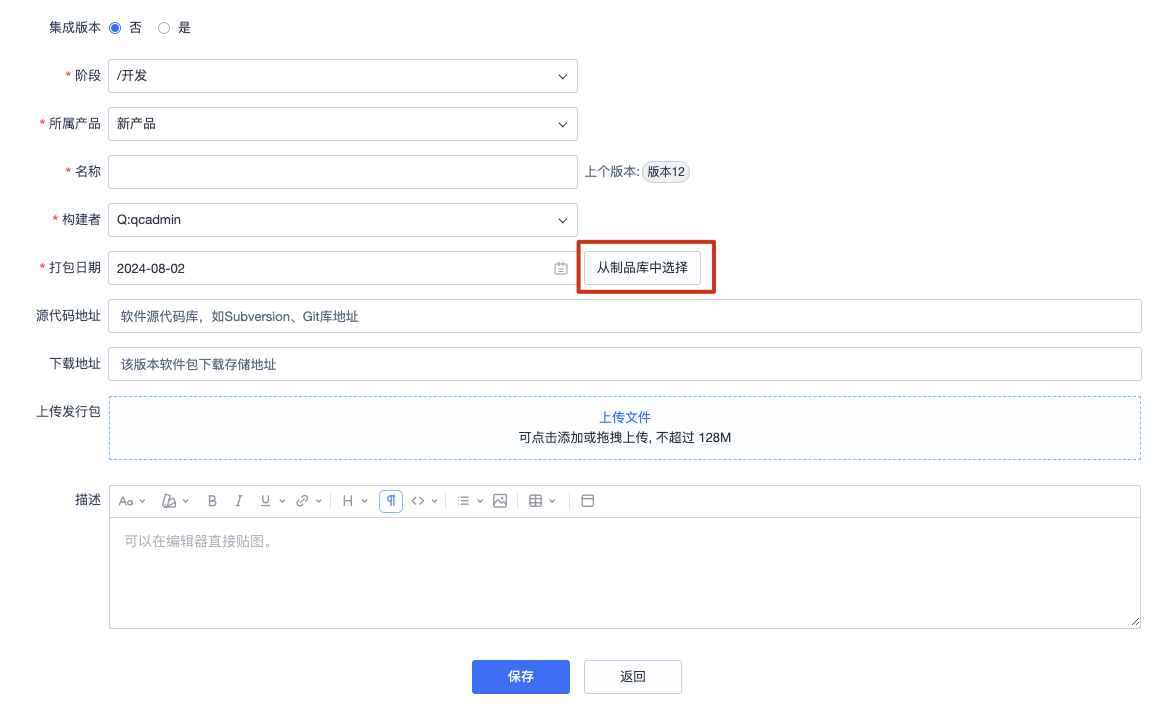The height and width of the screenshot is (713, 1165).
Task: Click 从制品库中选择 button
Action: (x=643, y=267)
